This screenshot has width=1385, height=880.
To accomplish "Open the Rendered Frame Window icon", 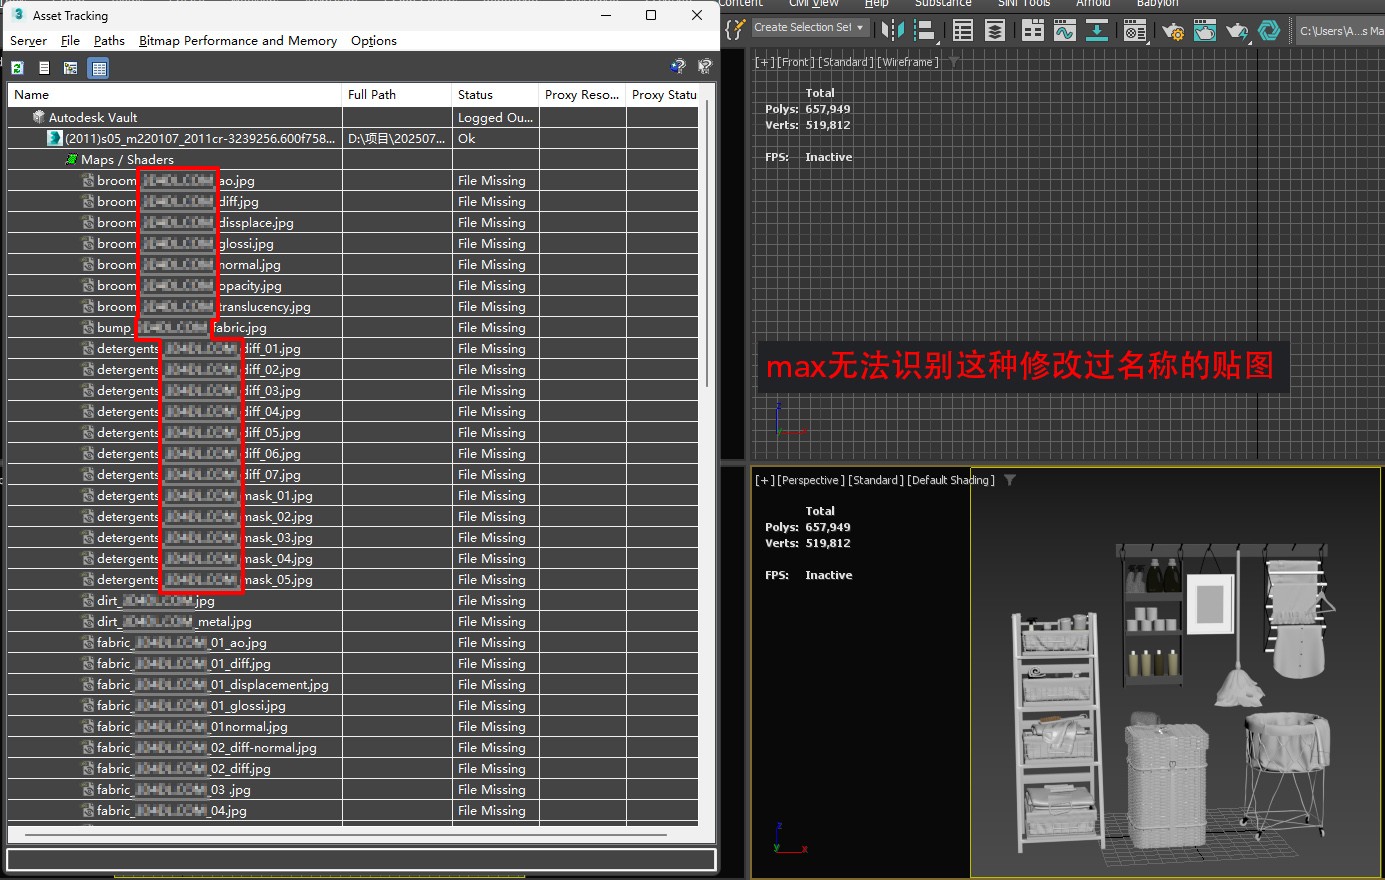I will coord(1205,31).
